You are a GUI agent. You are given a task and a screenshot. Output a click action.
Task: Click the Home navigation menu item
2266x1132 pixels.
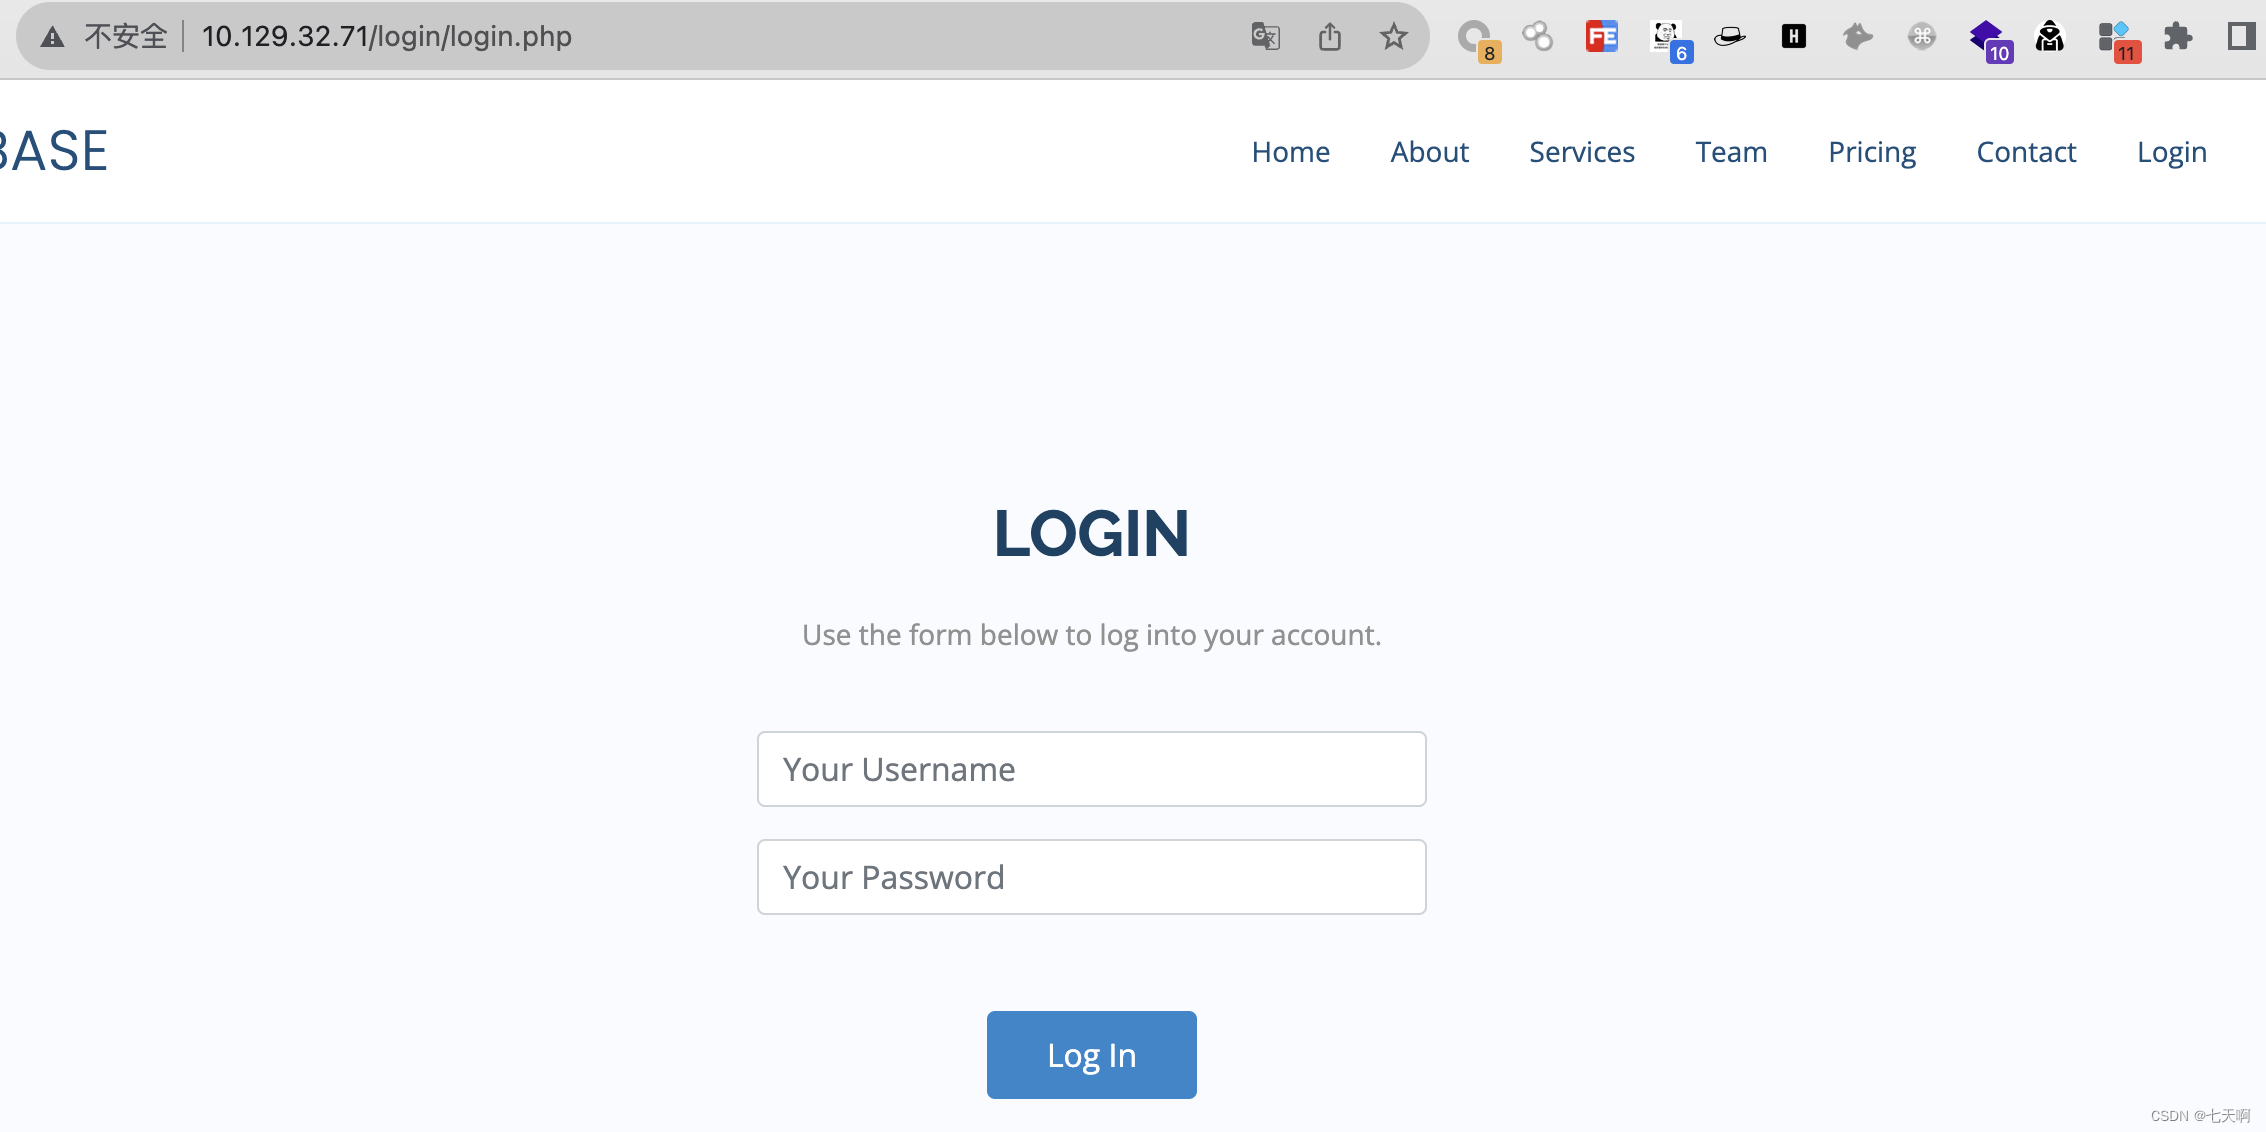point(1291,152)
